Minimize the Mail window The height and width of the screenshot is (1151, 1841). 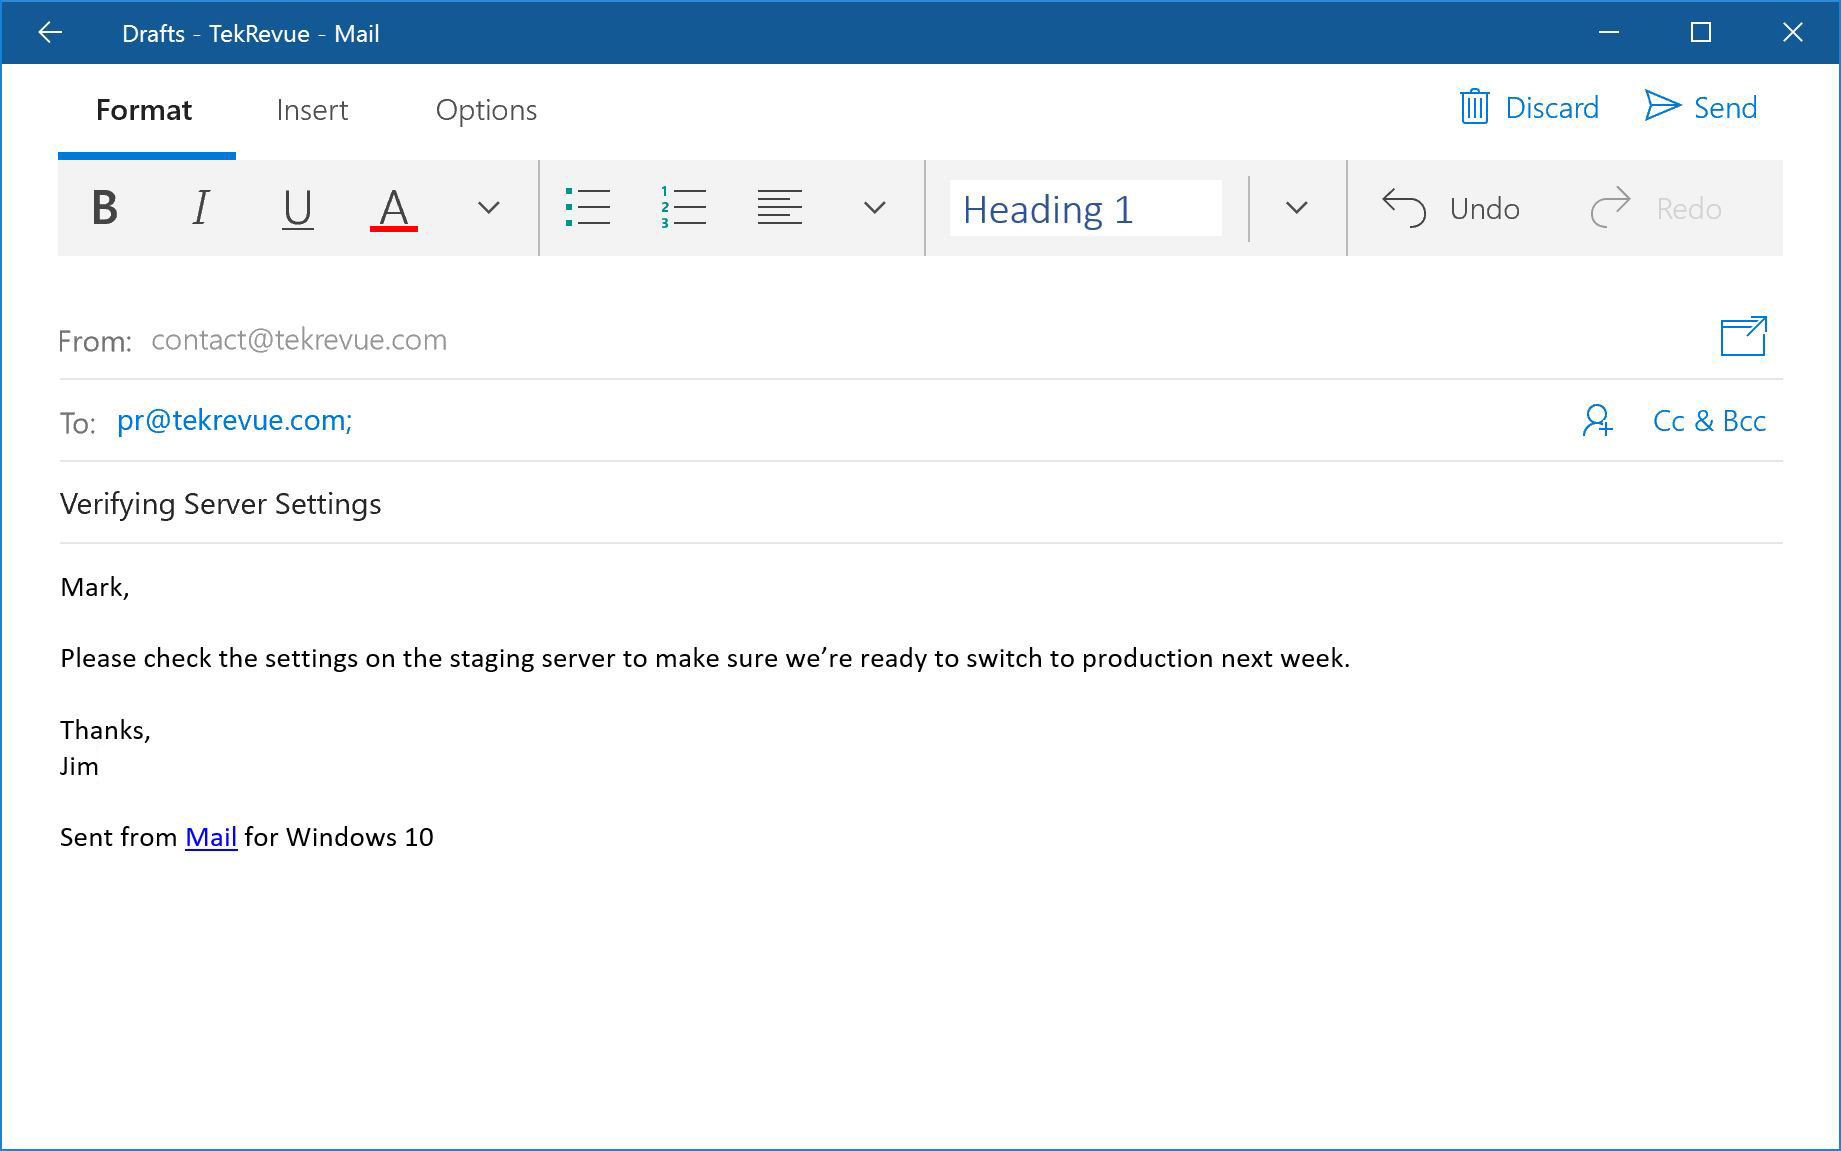(1609, 33)
